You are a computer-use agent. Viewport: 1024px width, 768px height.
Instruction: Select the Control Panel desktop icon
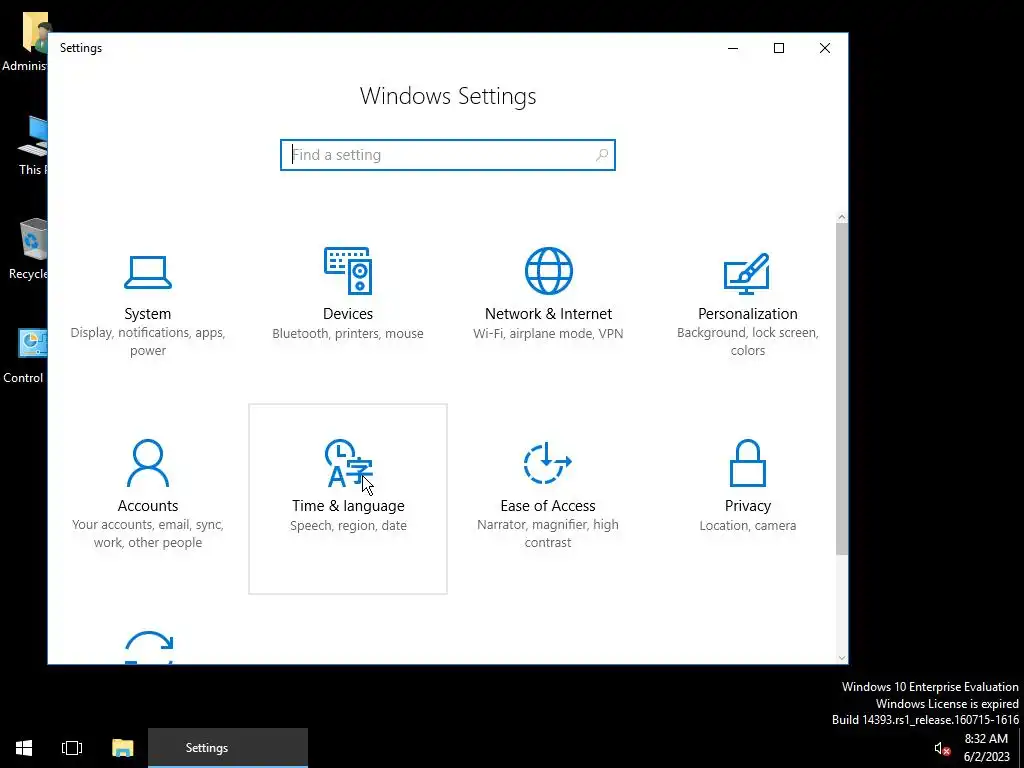[26, 356]
